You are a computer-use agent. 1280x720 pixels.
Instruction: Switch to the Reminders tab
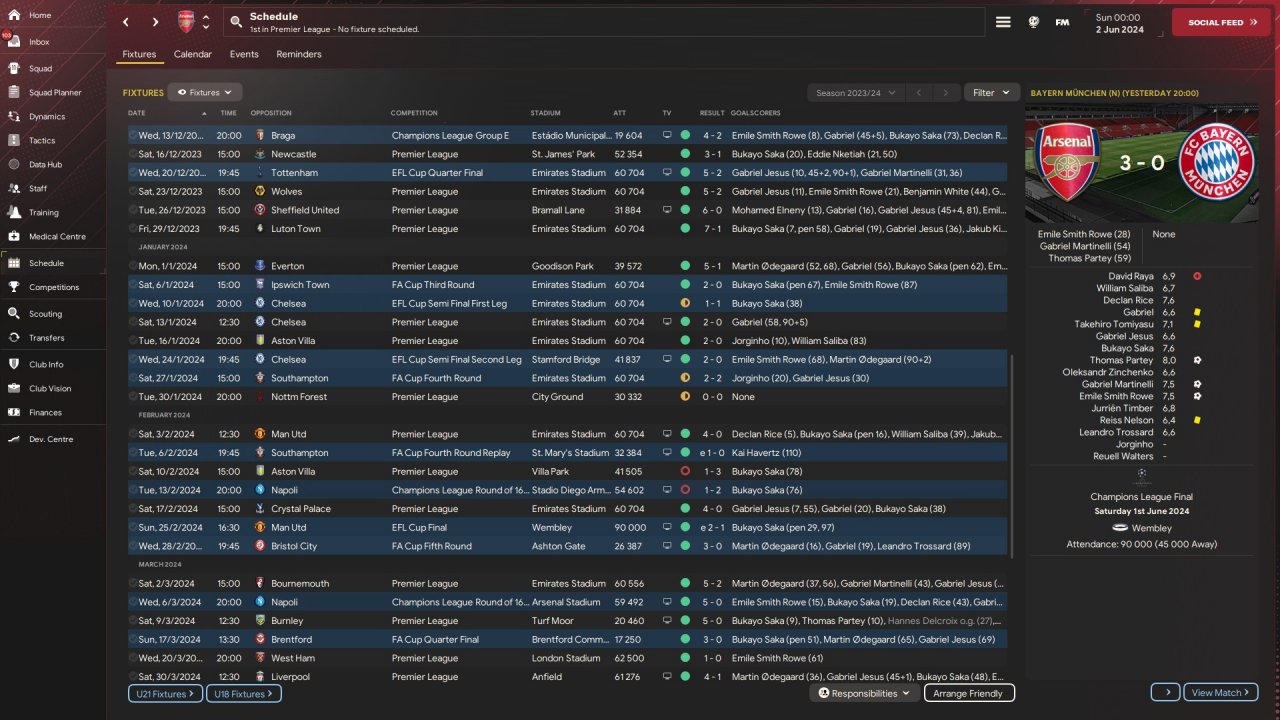click(x=299, y=54)
